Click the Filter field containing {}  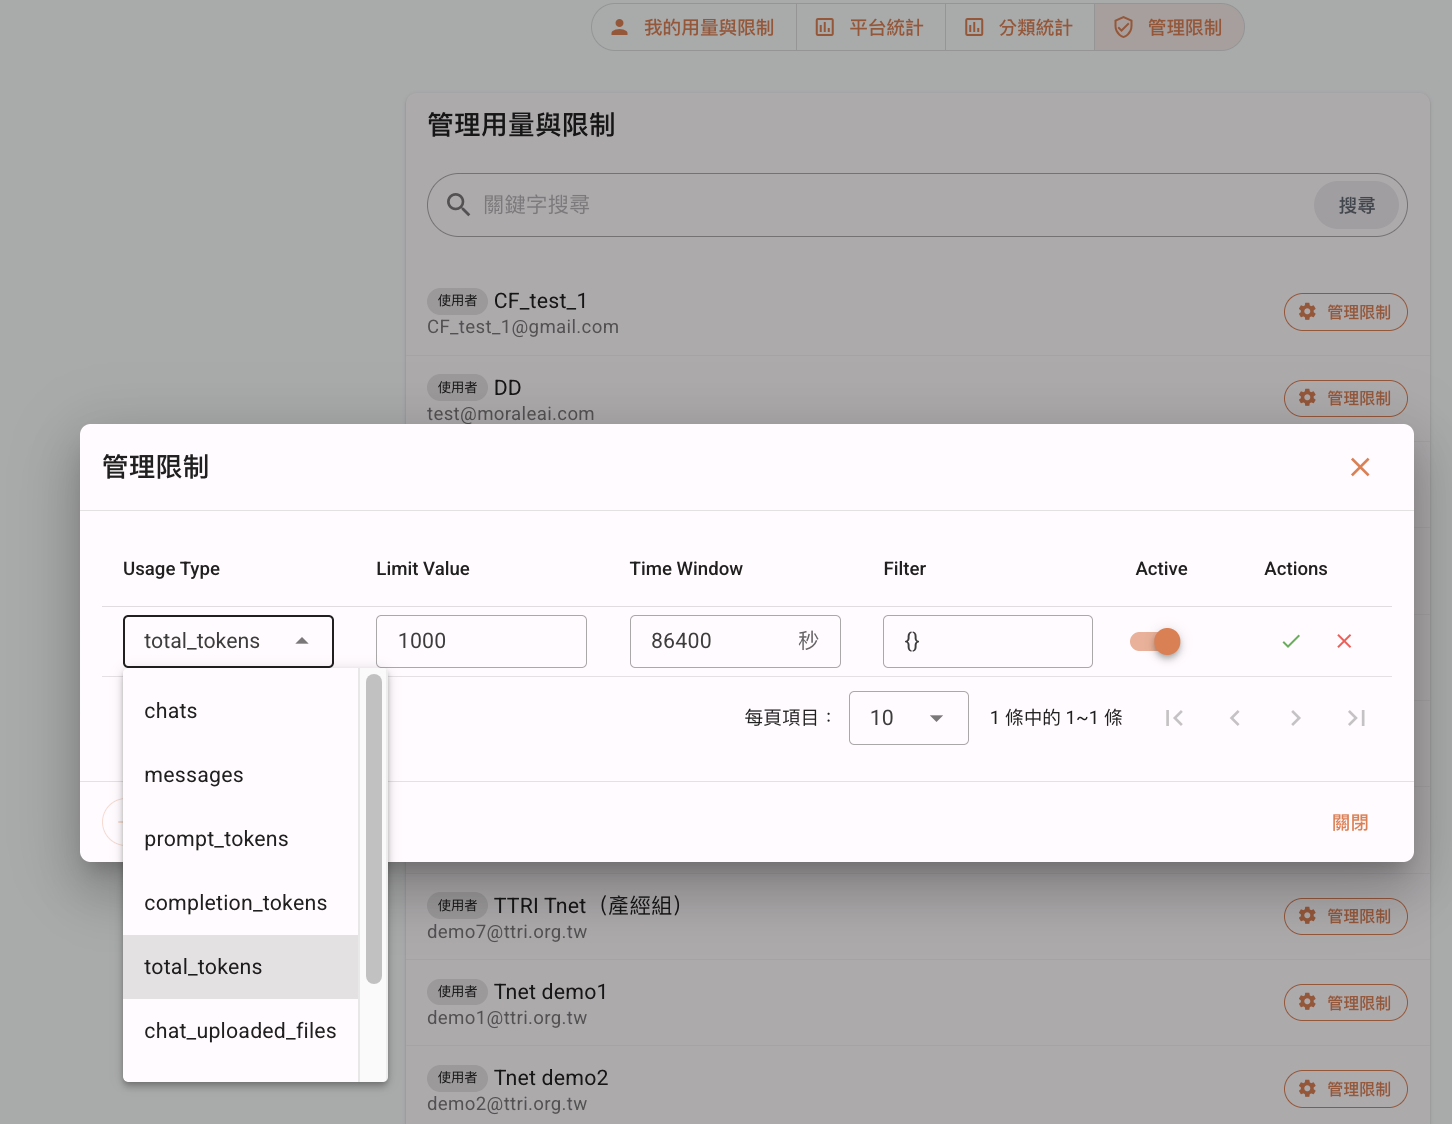tap(988, 641)
